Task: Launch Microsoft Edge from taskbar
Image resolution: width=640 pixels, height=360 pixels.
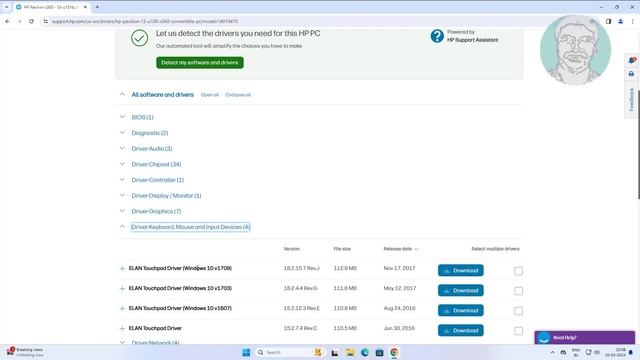Action: 364,352
